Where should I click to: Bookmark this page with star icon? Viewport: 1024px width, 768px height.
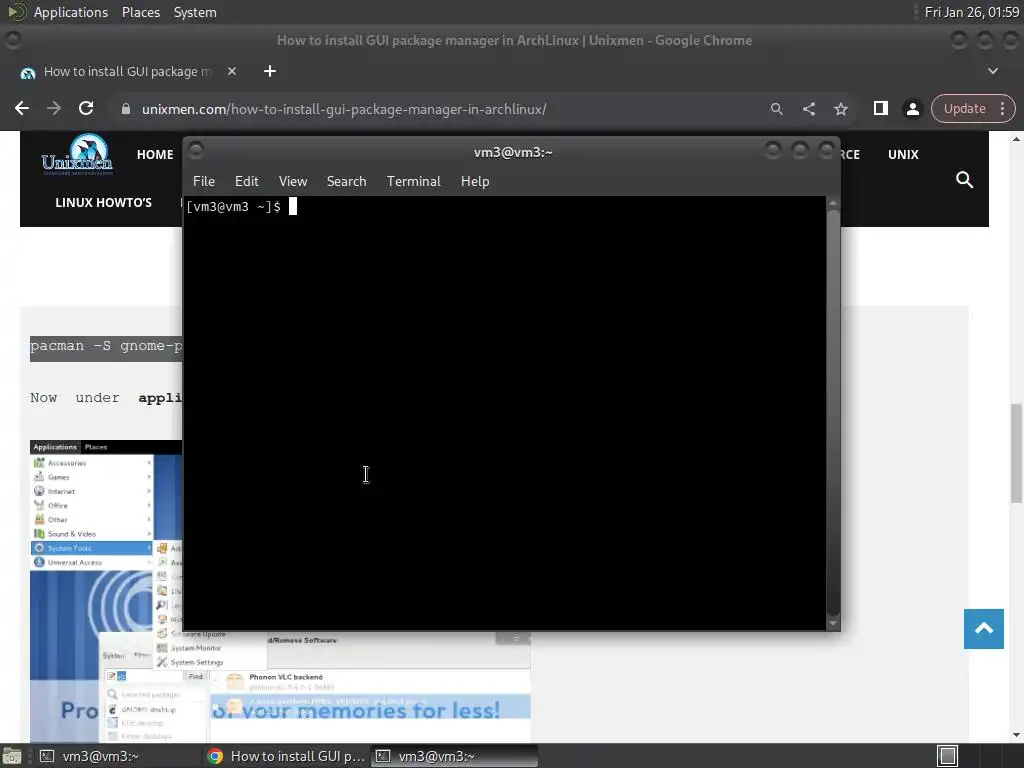(x=840, y=109)
